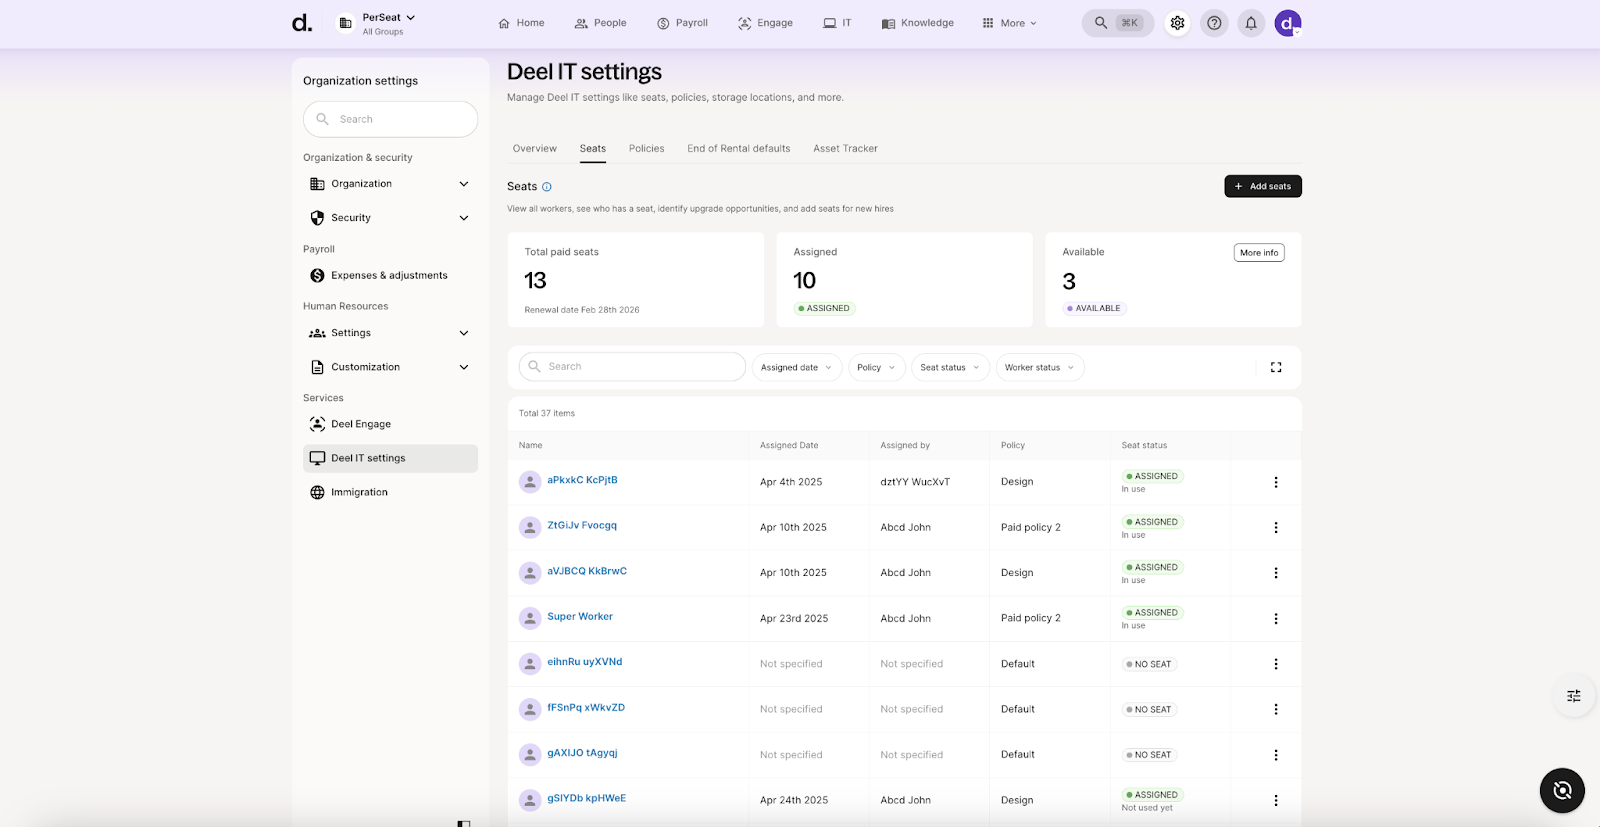Open row actions for aPkxkC KcPjtB
Image resolution: width=1600 pixels, height=827 pixels.
point(1276,482)
